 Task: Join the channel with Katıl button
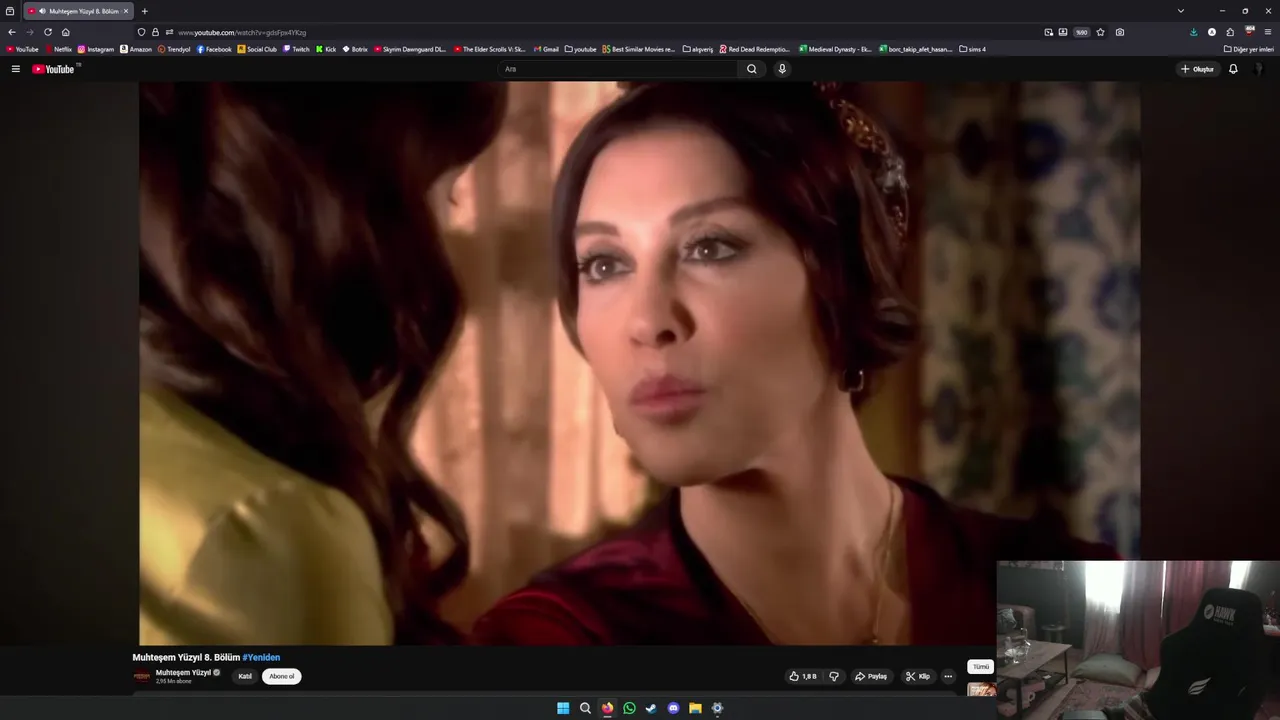coord(245,676)
